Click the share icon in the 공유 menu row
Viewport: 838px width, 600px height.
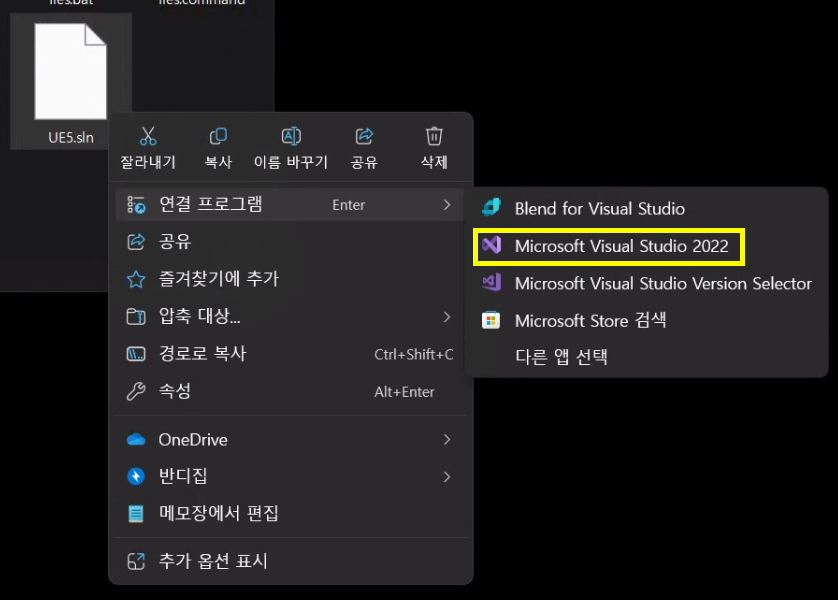point(136,241)
